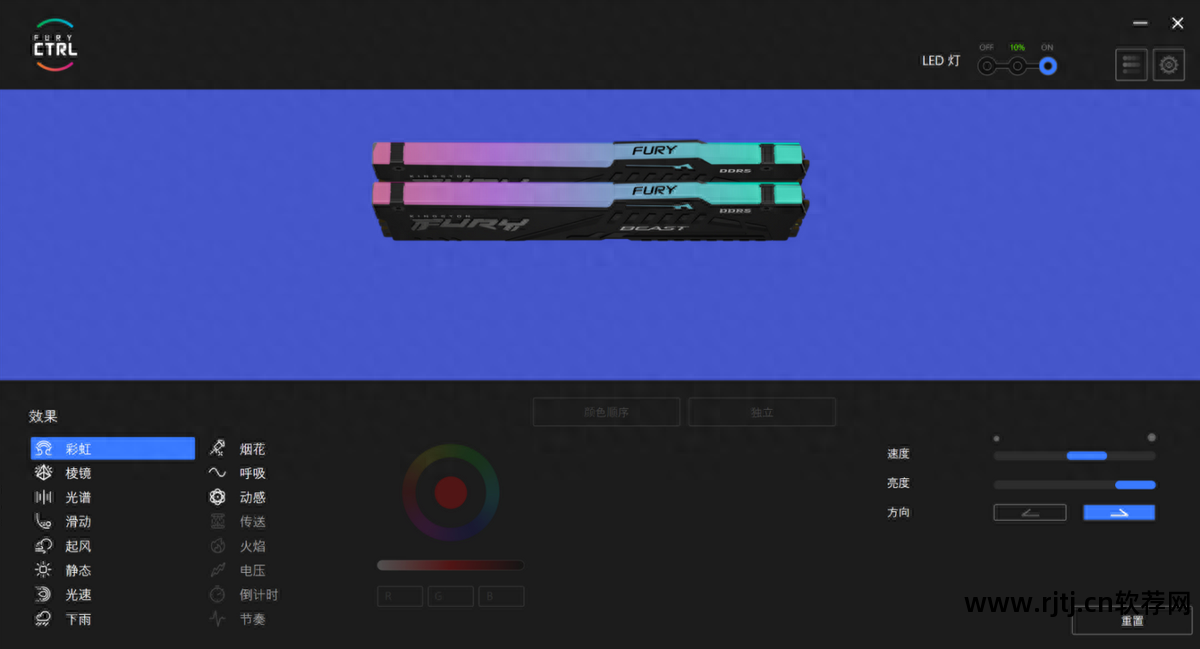Set the LED light to 10%

tap(1017, 67)
